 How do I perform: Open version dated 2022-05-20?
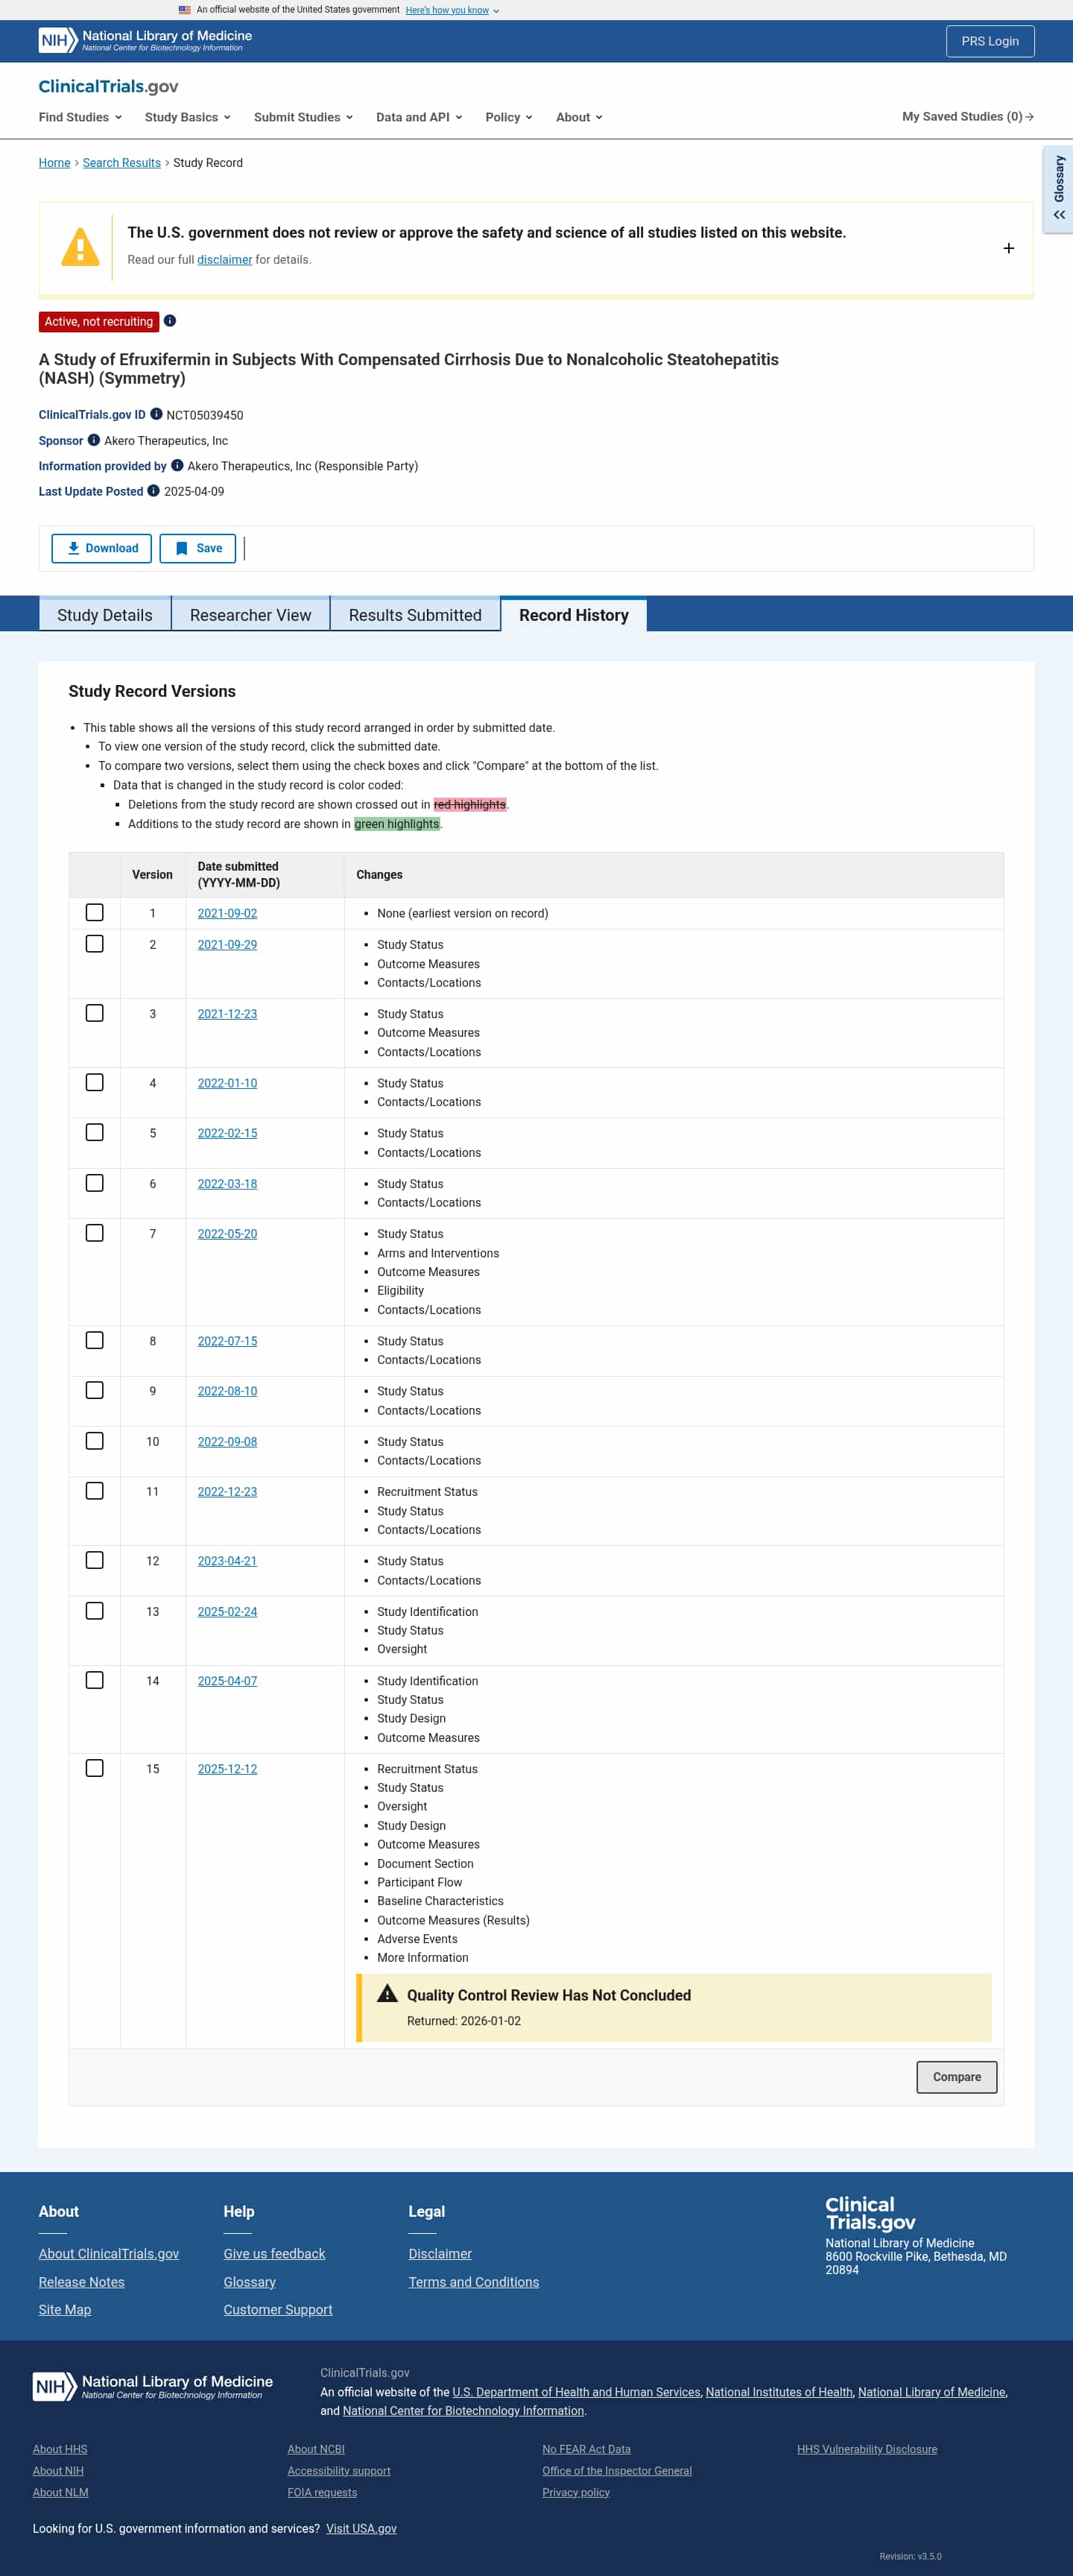click(x=227, y=1234)
